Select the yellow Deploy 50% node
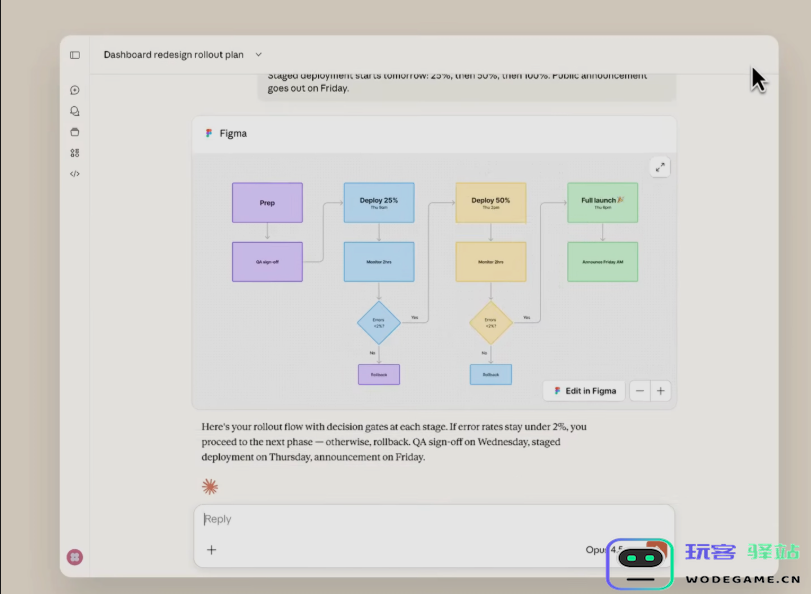The height and width of the screenshot is (594, 811). (x=490, y=202)
